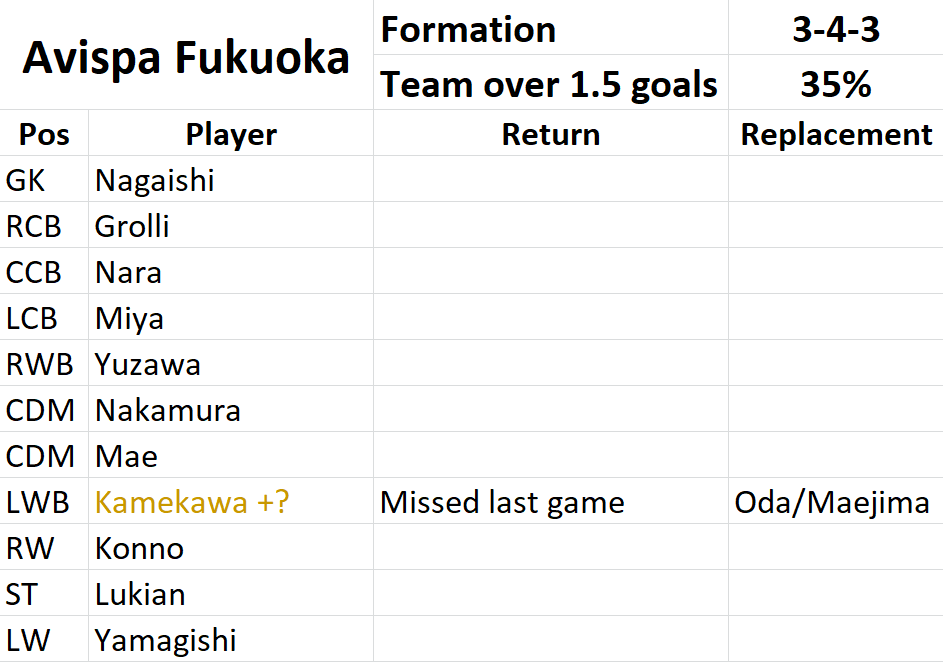Select the 35% value cell
This screenshot has width=943, height=662.
pyautogui.click(x=836, y=82)
